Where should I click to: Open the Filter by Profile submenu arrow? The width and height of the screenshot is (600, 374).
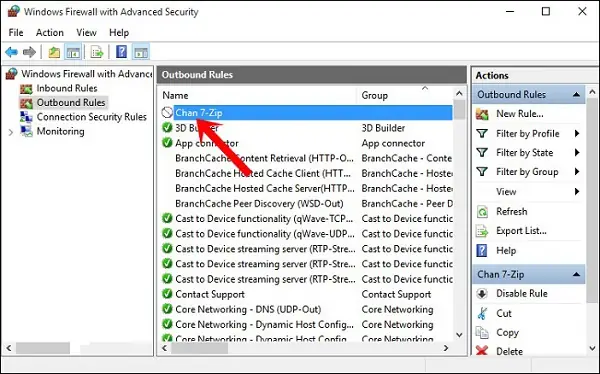click(577, 133)
